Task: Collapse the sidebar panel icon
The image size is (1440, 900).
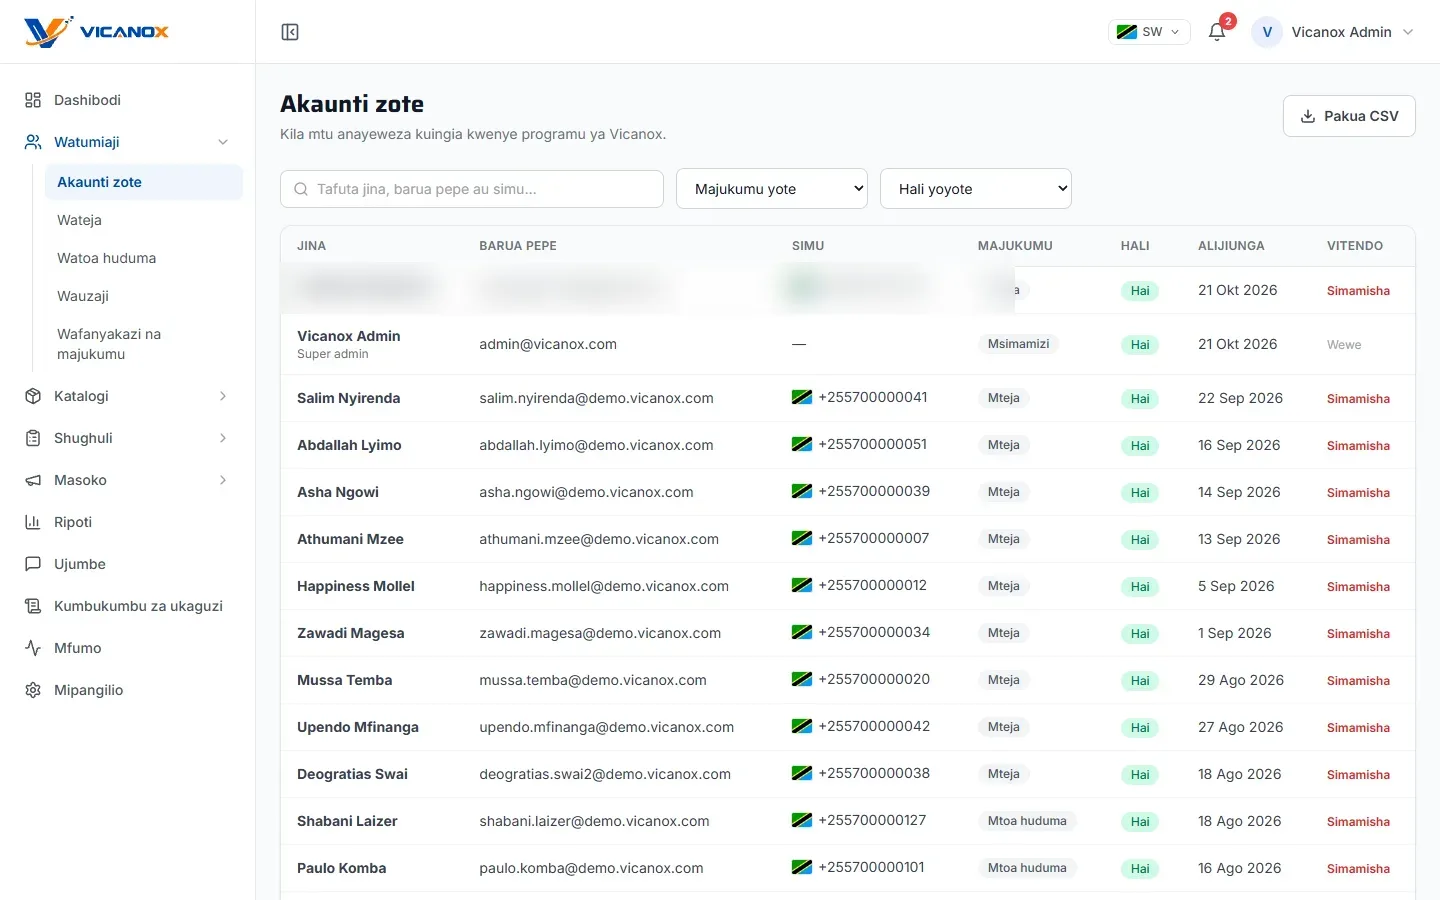Action: (x=290, y=32)
